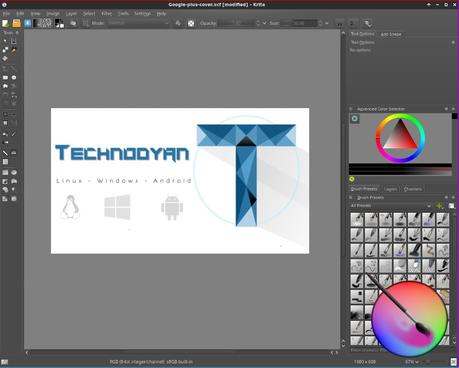Click the shade selector gradient bar

[400, 169]
